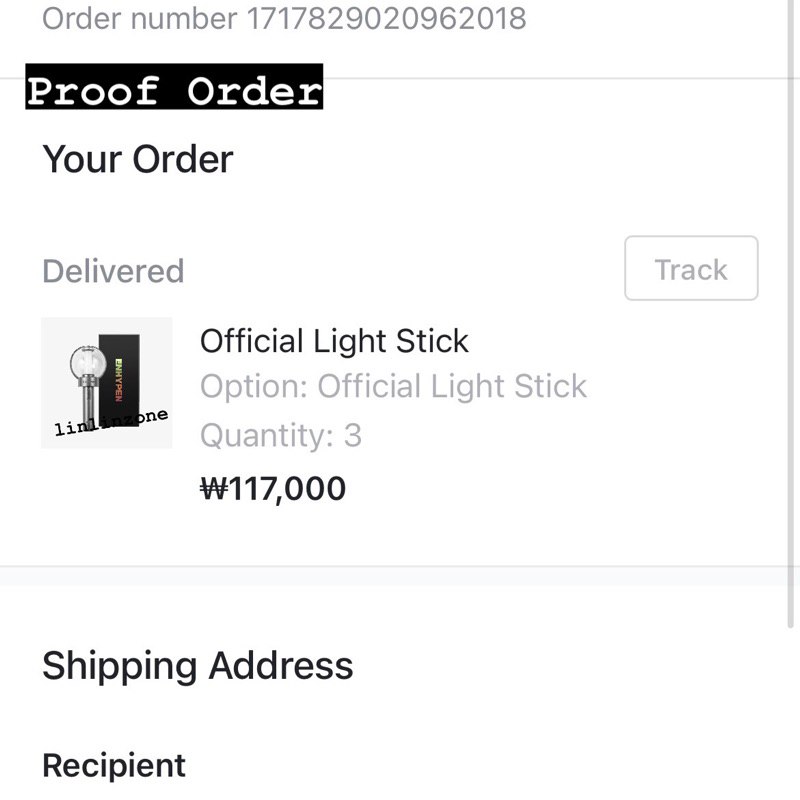Click the Recipient label

(114, 765)
